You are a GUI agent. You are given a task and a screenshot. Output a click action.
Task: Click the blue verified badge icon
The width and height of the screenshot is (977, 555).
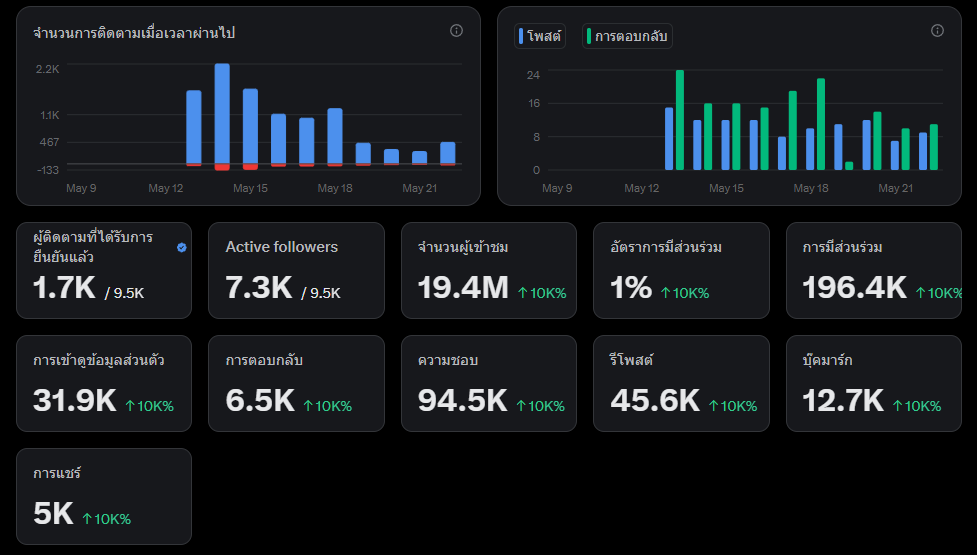tap(181, 247)
